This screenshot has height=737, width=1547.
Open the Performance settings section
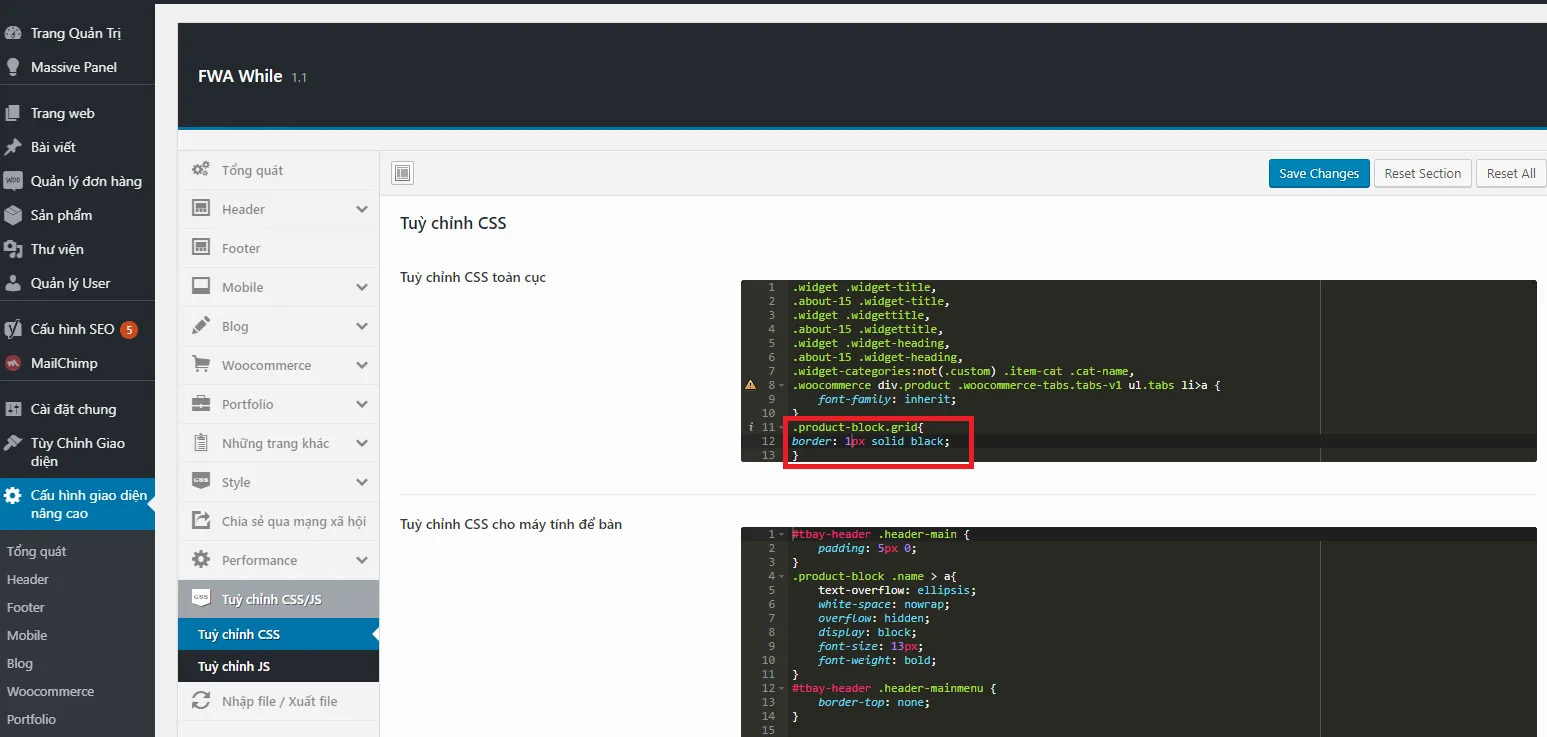pyautogui.click(x=259, y=560)
